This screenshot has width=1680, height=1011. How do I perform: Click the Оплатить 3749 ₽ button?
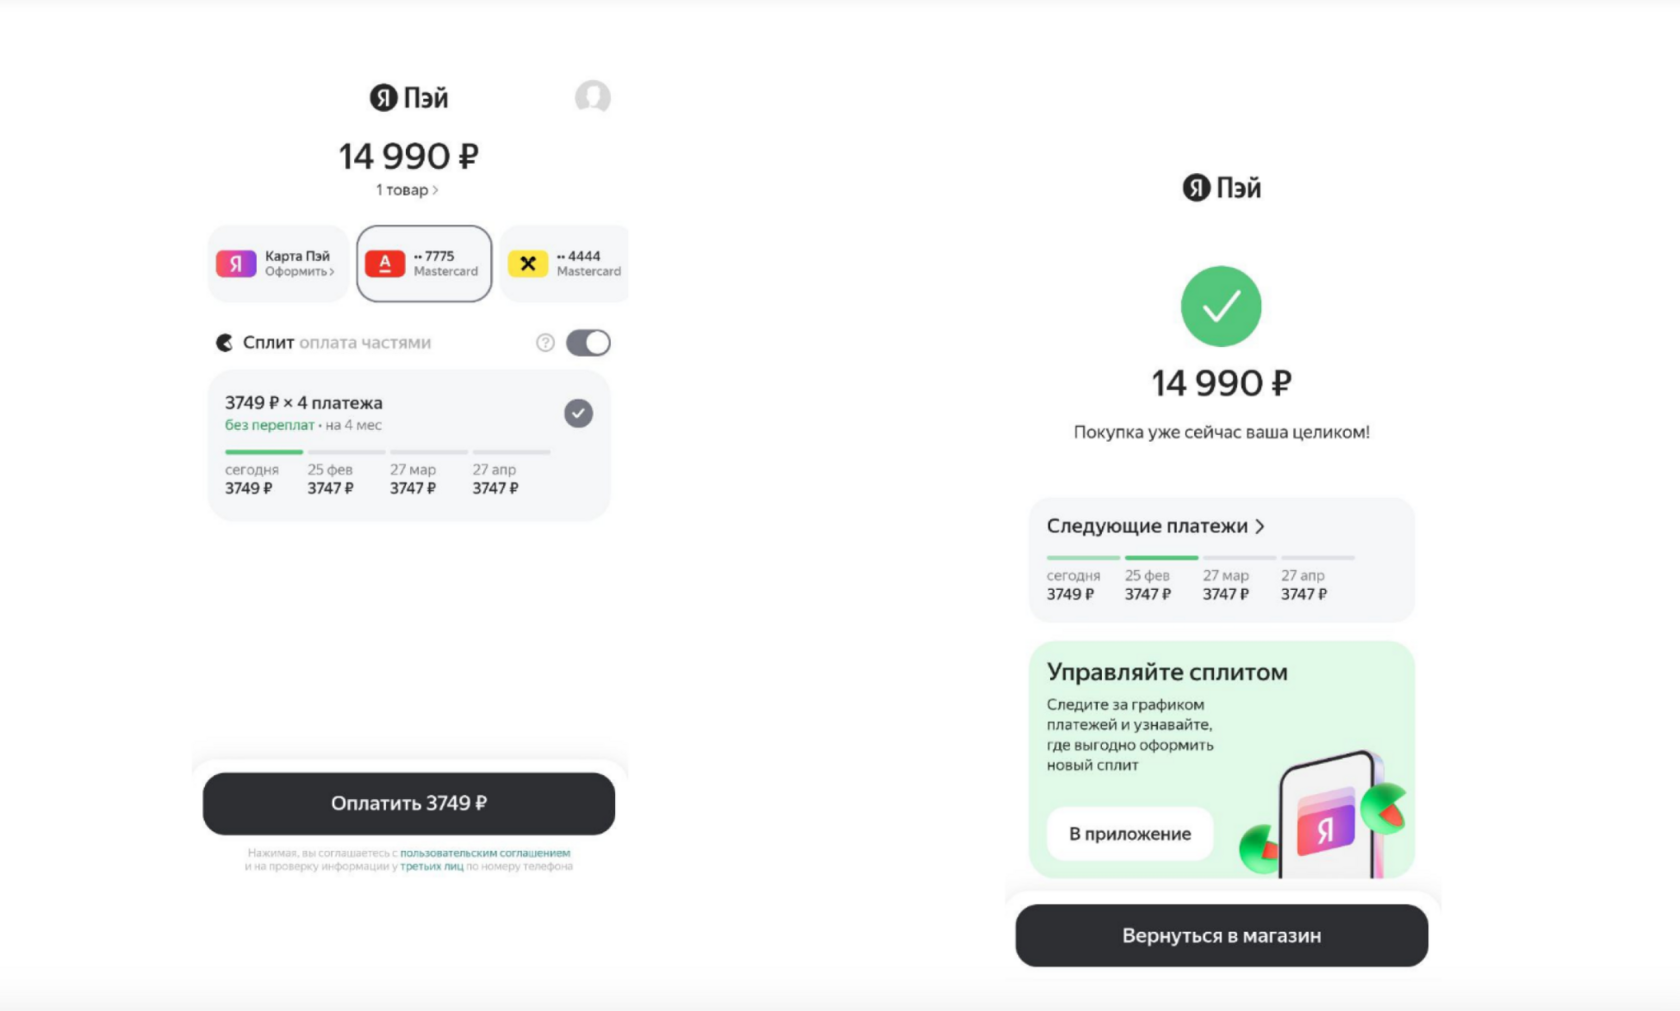click(409, 803)
